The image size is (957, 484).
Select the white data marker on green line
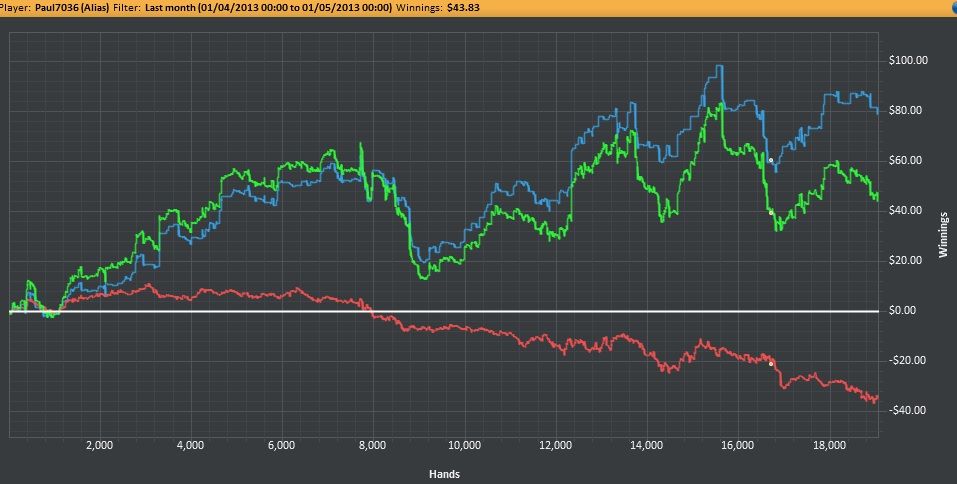tap(770, 212)
